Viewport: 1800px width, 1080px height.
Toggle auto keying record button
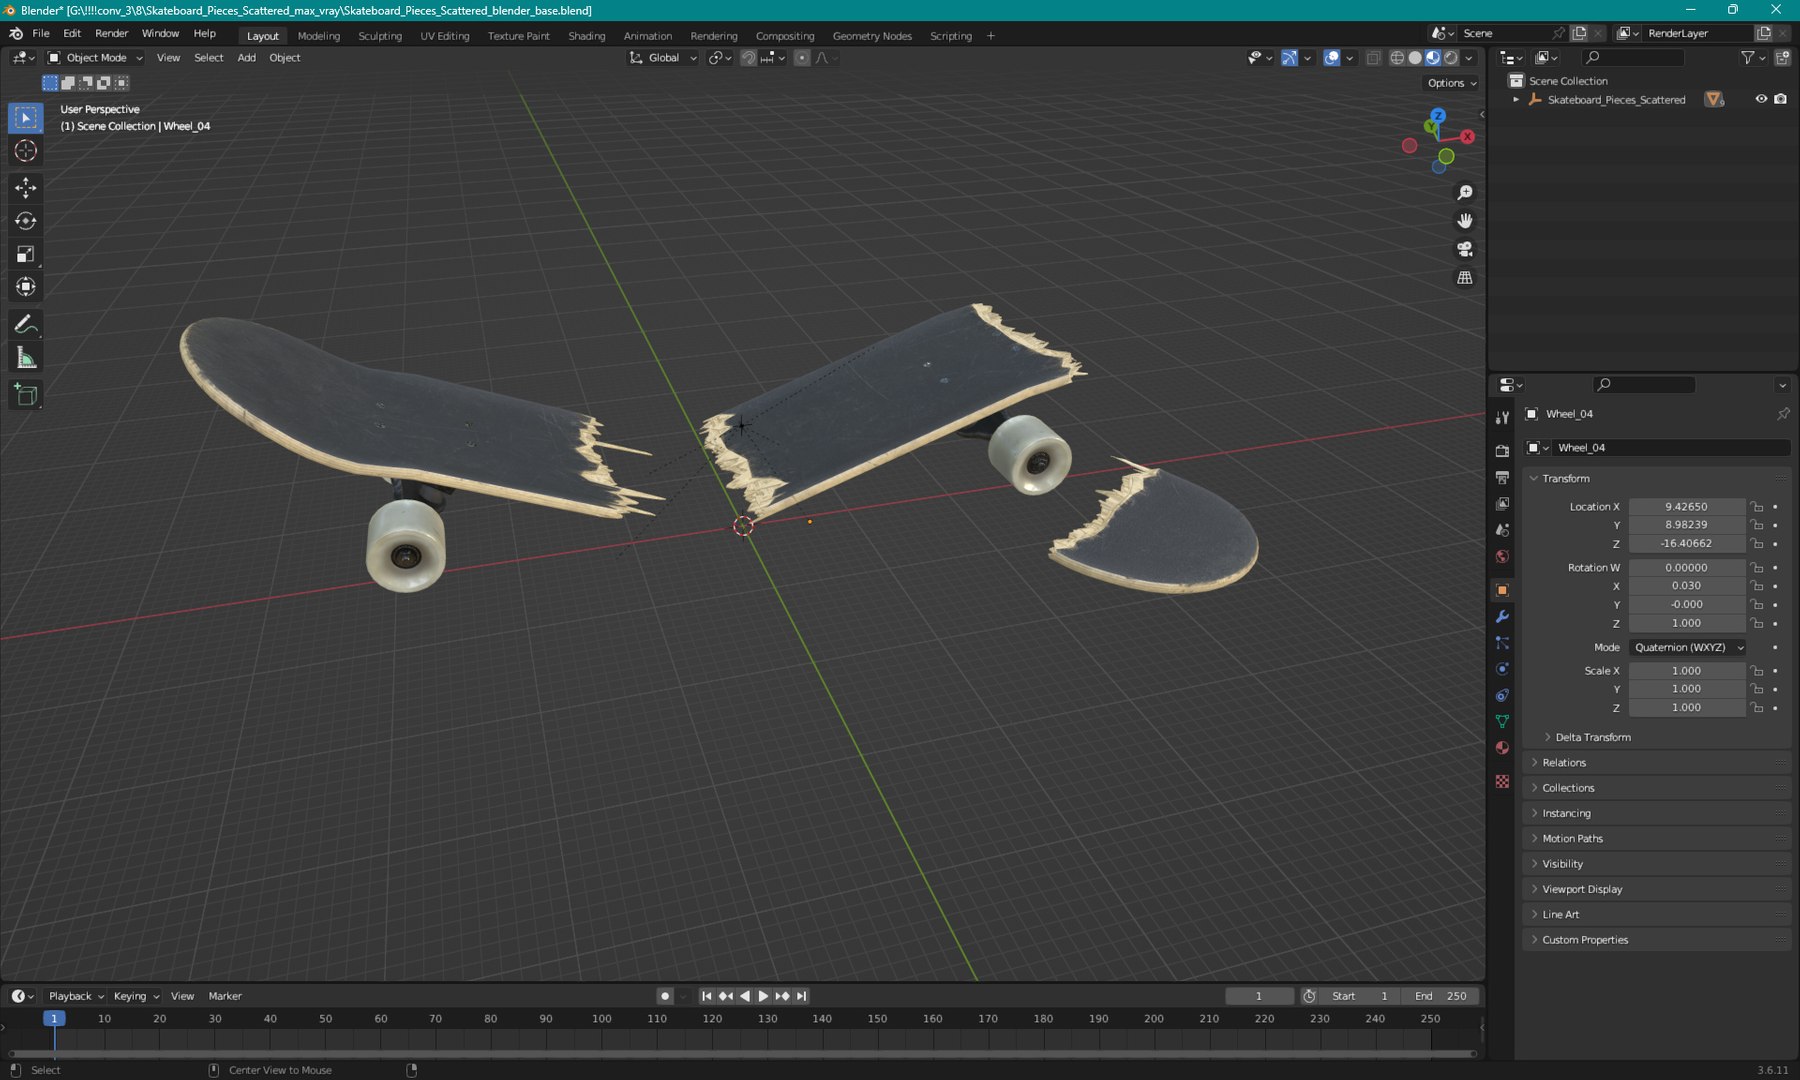tap(665, 996)
